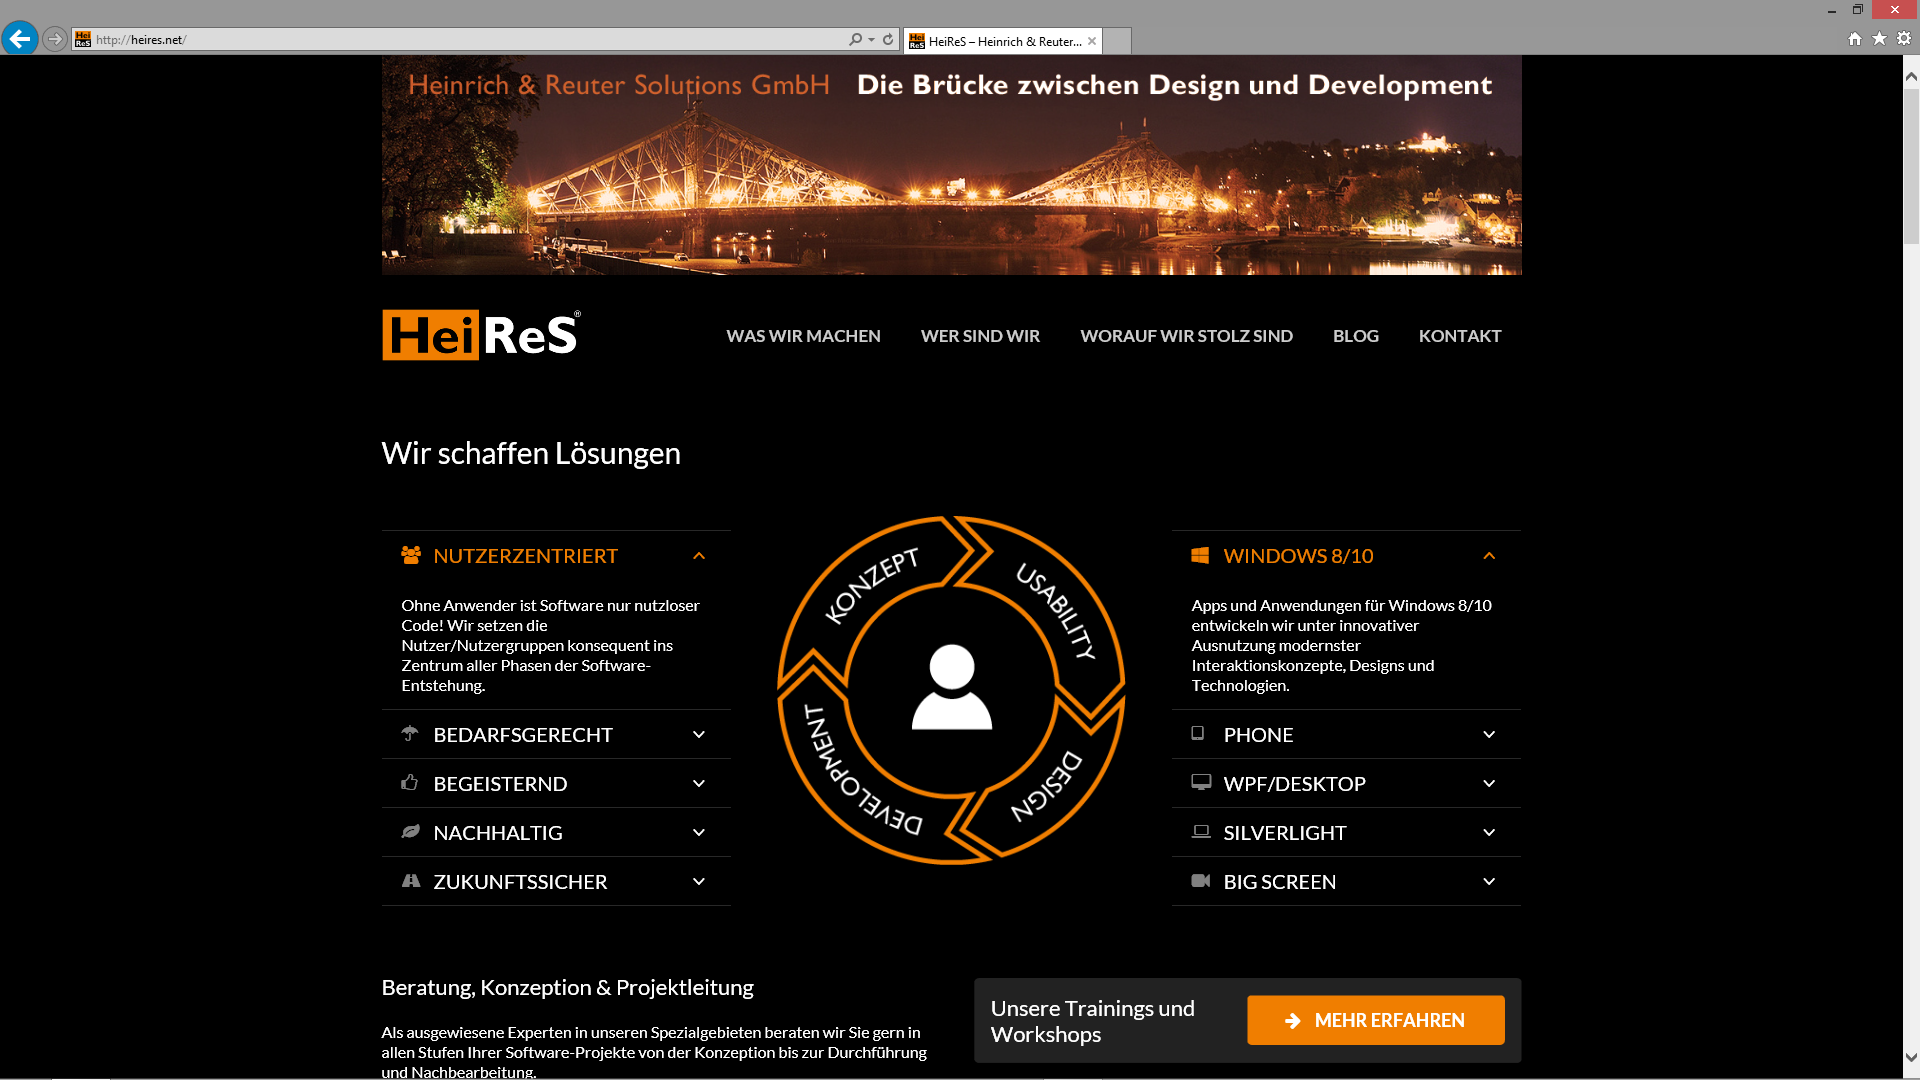Click the user silhouette in circle
This screenshot has width=1920, height=1080.
click(x=951, y=688)
